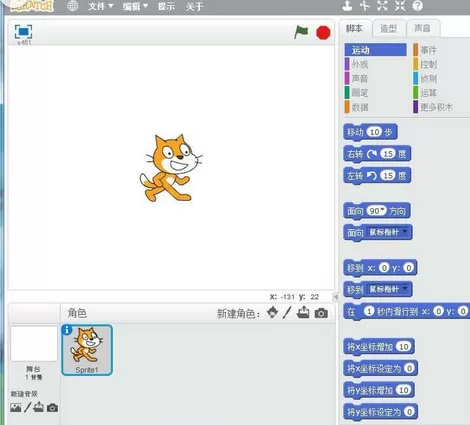Click the y field in 移到 x: y: block
The width and height of the screenshot is (470, 425).
tap(408, 268)
